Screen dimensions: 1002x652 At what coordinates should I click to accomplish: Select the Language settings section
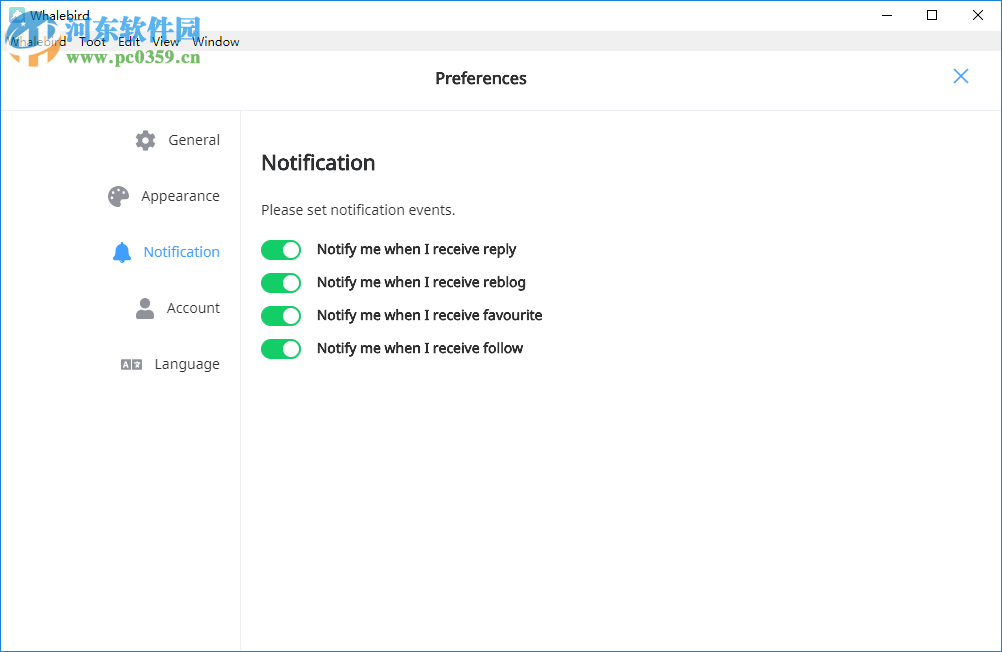[187, 364]
